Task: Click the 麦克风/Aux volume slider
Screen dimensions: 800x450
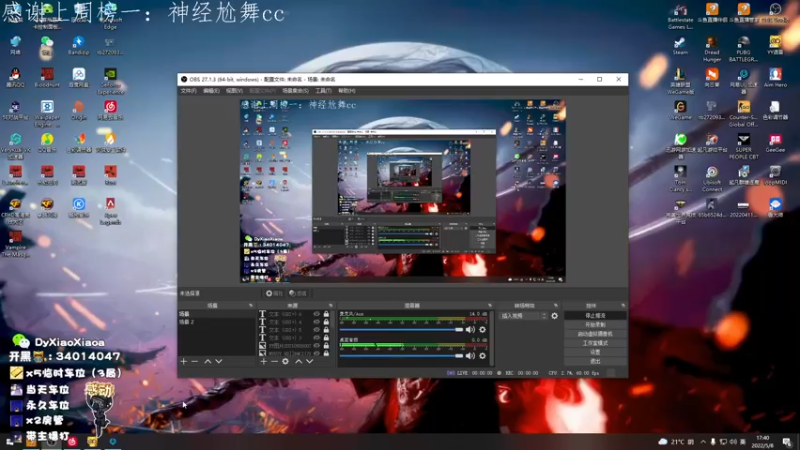Action: tap(401, 330)
